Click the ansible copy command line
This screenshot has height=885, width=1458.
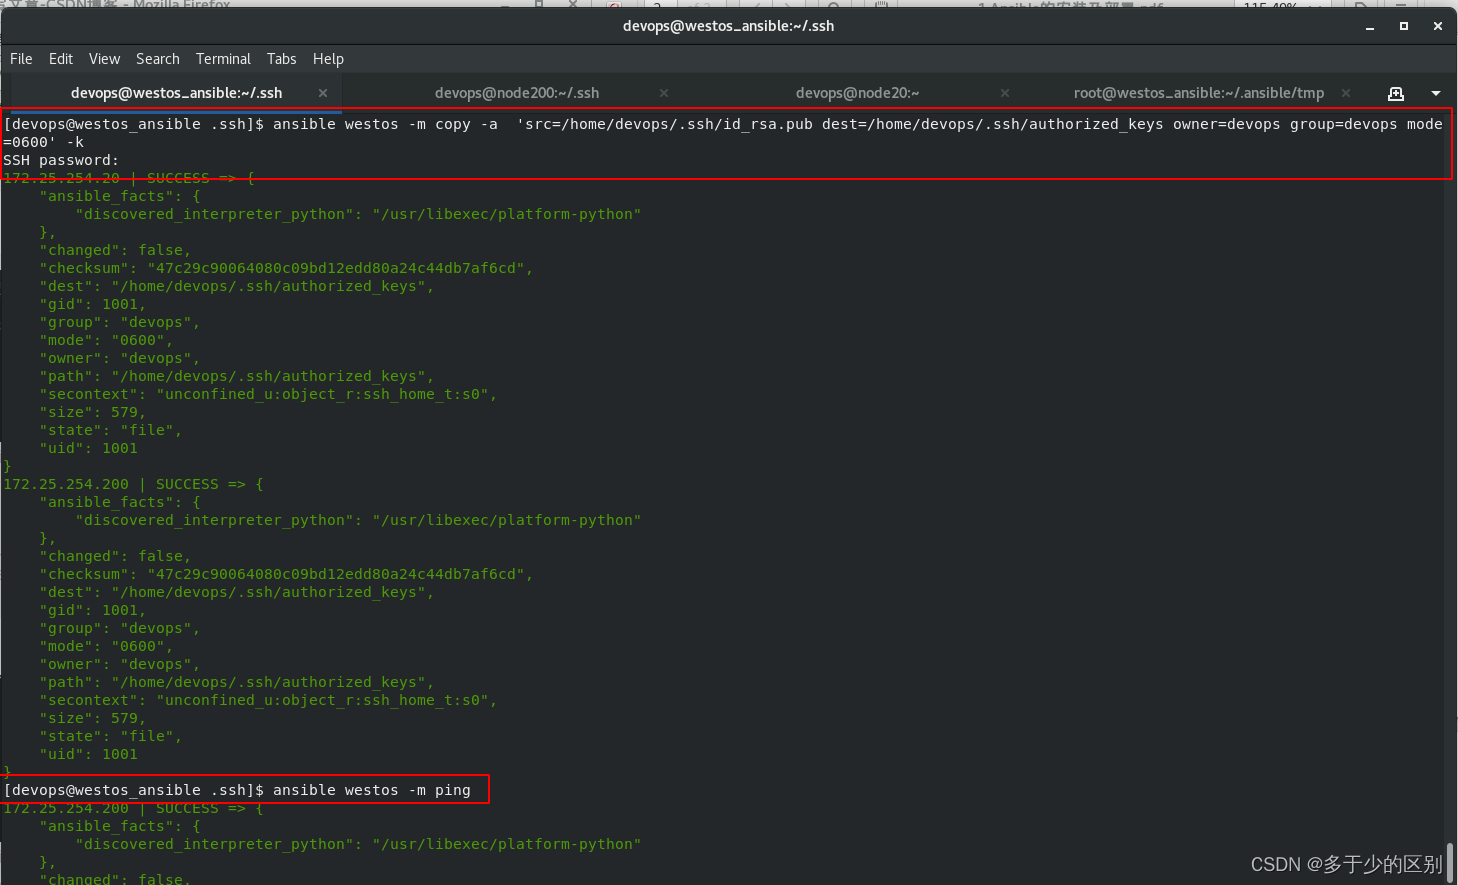coord(723,133)
